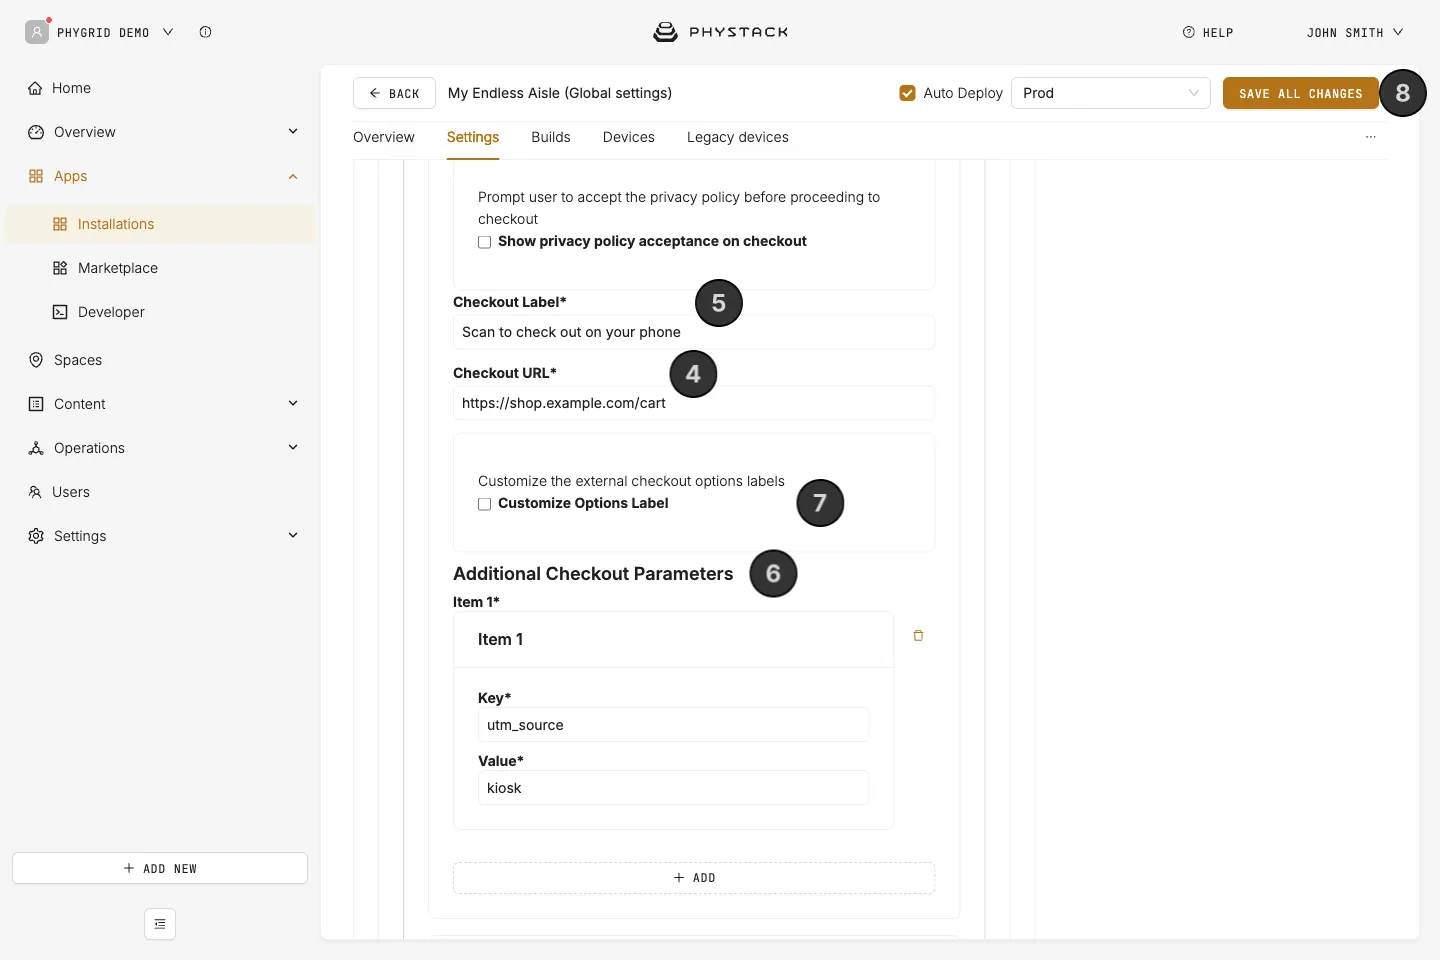Screen dimensions: 1440x960
Task: Open the Legacy devices tab
Action: point(738,137)
